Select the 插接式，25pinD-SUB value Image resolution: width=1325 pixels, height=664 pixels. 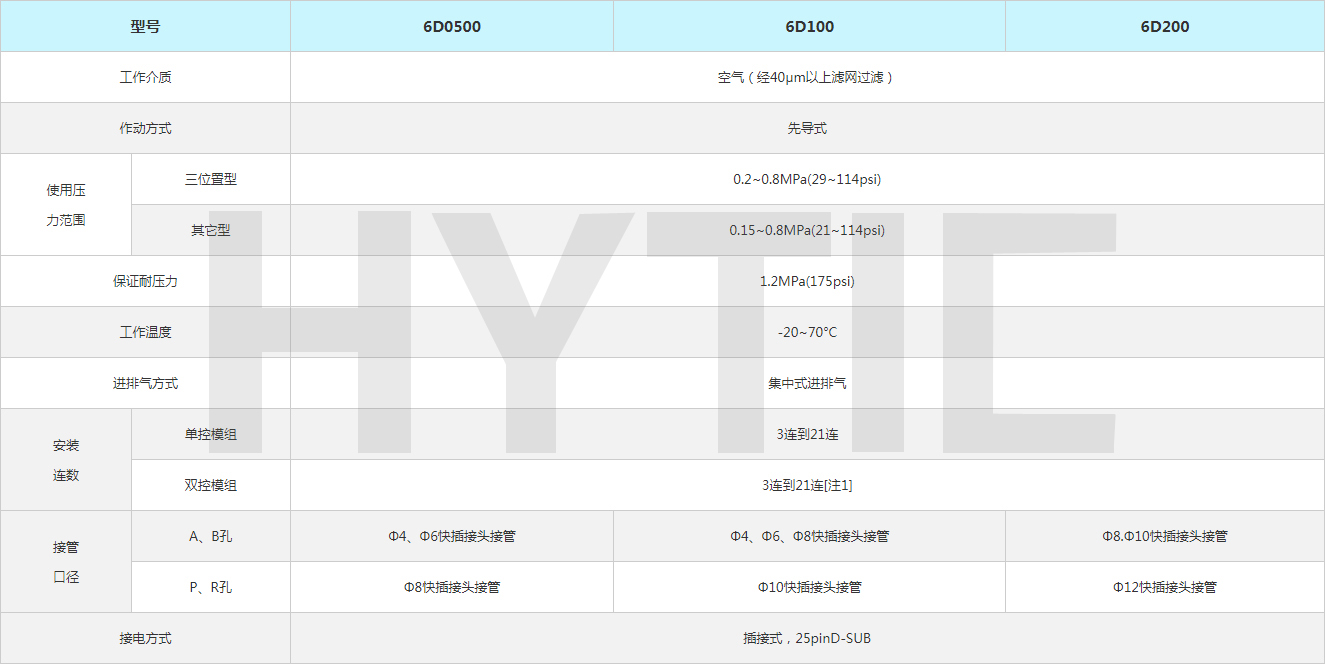click(x=807, y=639)
